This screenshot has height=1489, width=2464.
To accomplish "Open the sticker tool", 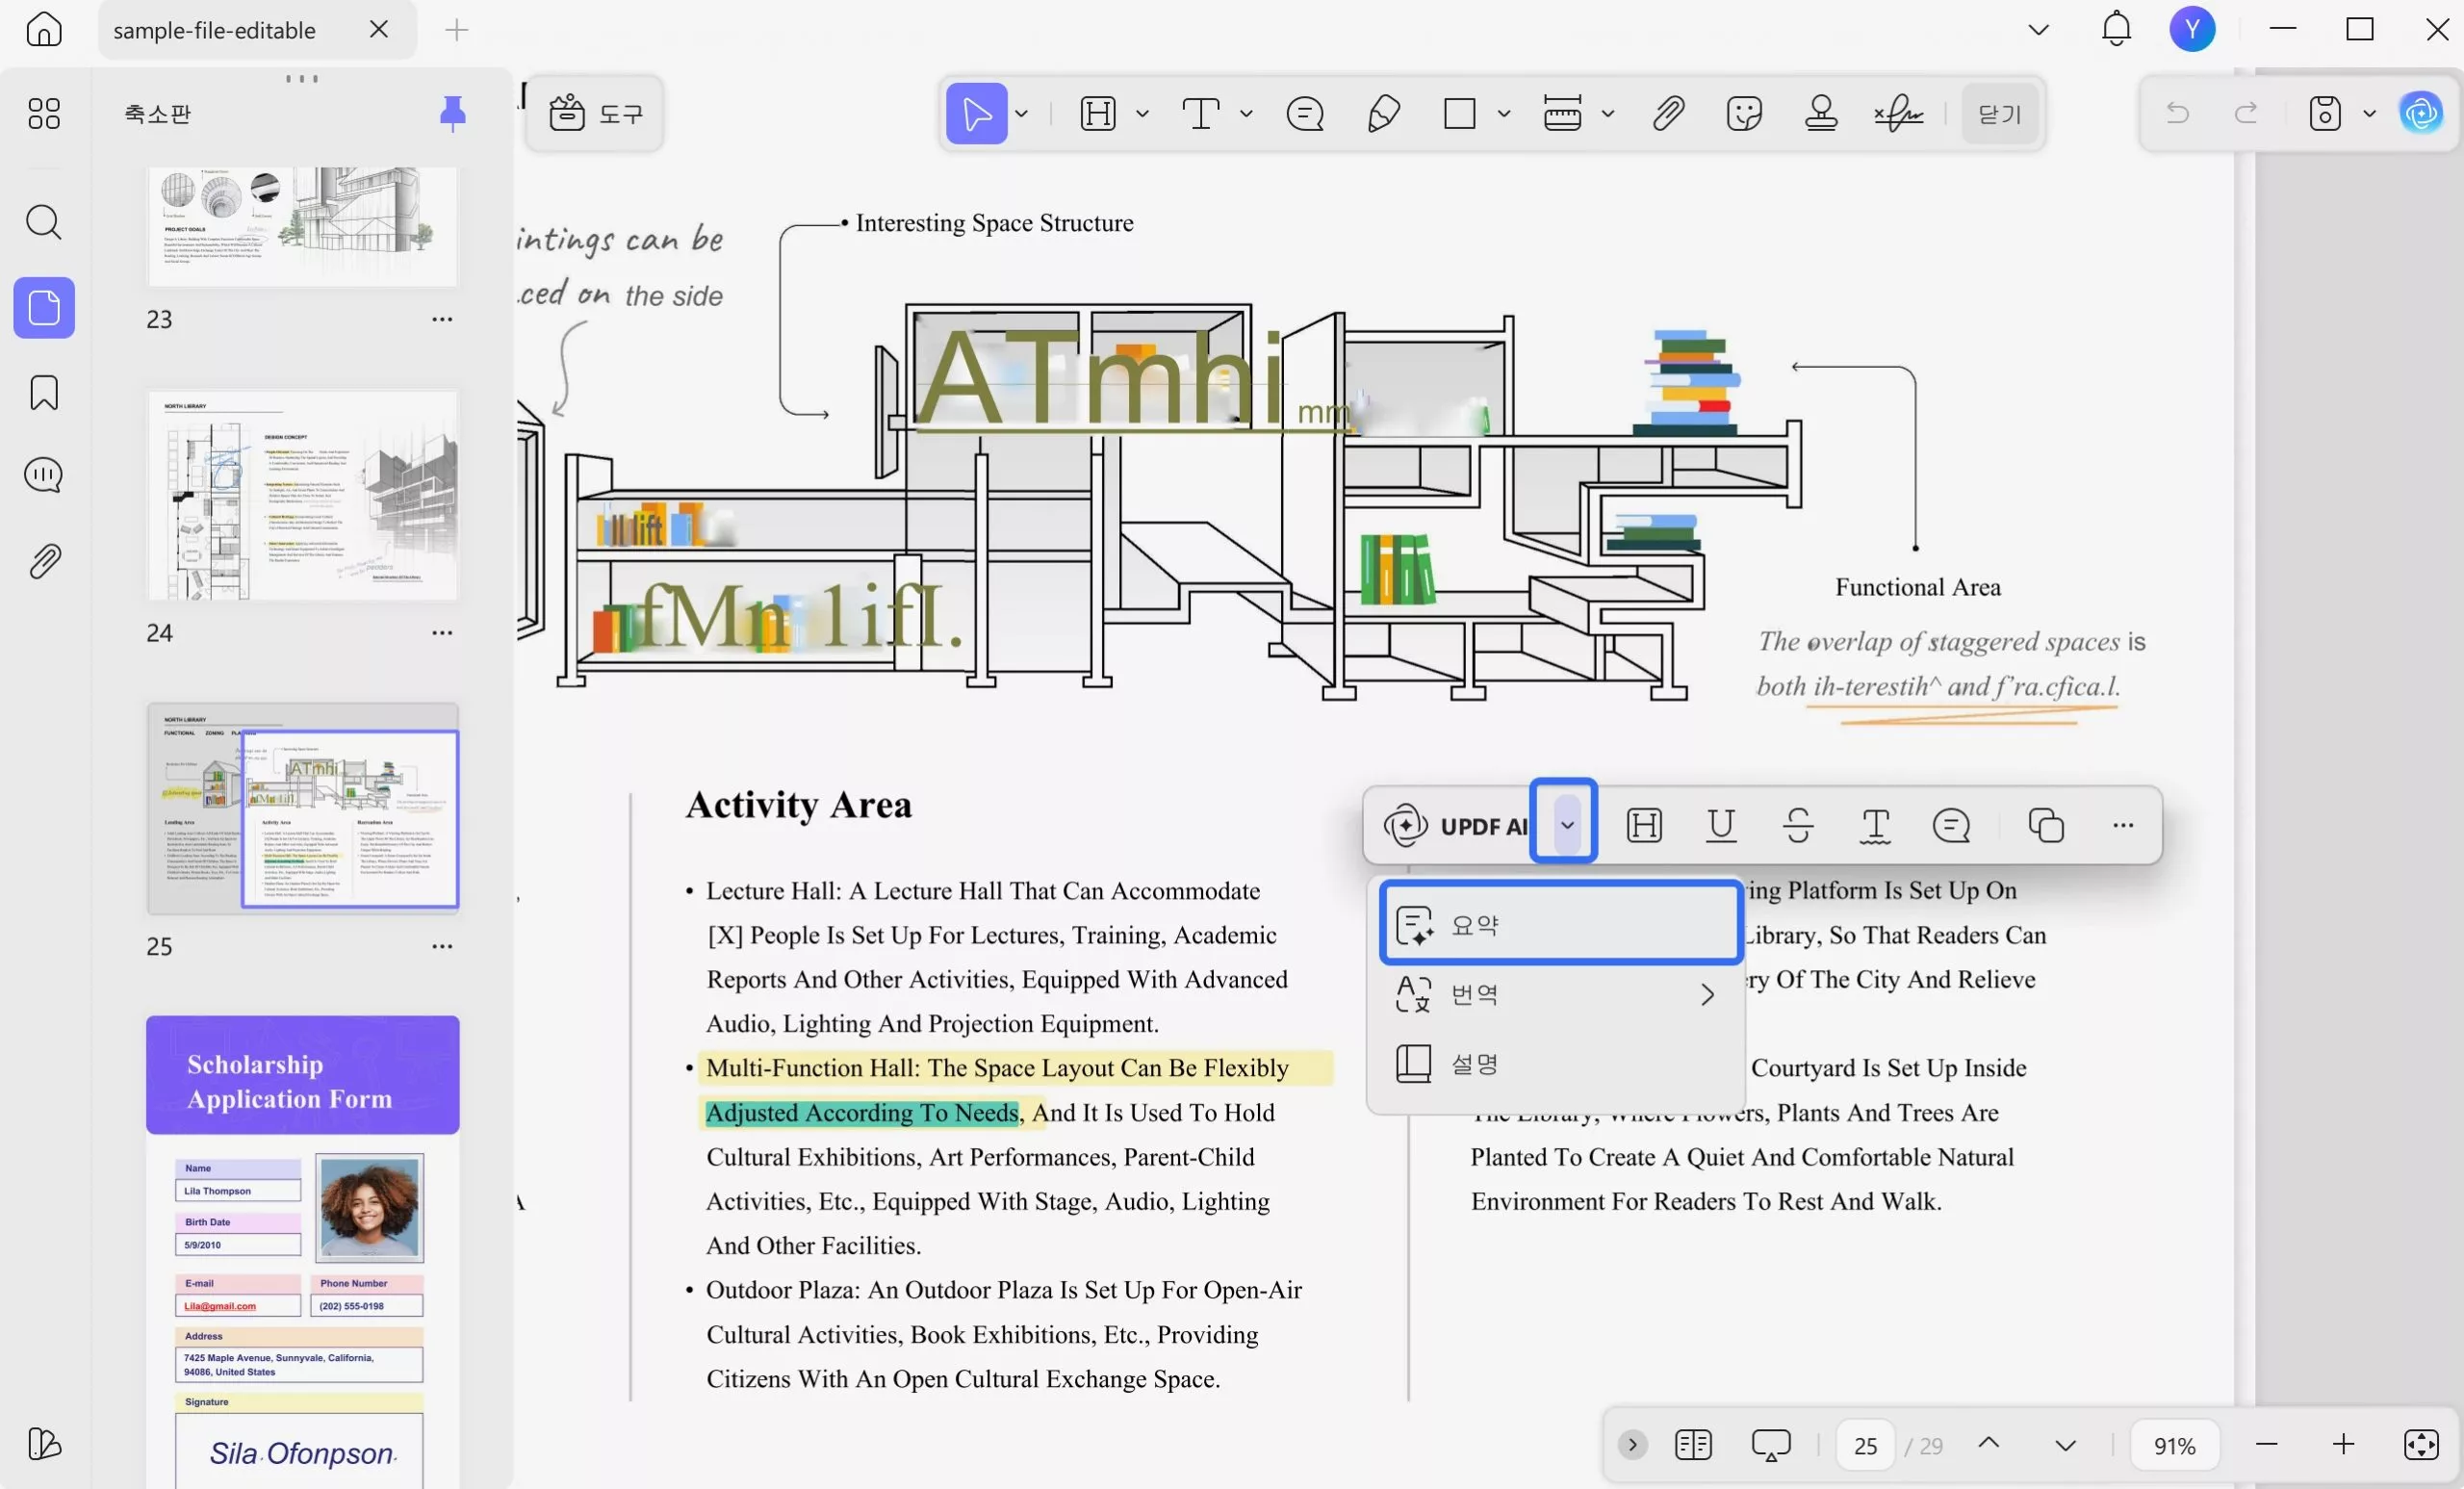I will coord(1744,113).
